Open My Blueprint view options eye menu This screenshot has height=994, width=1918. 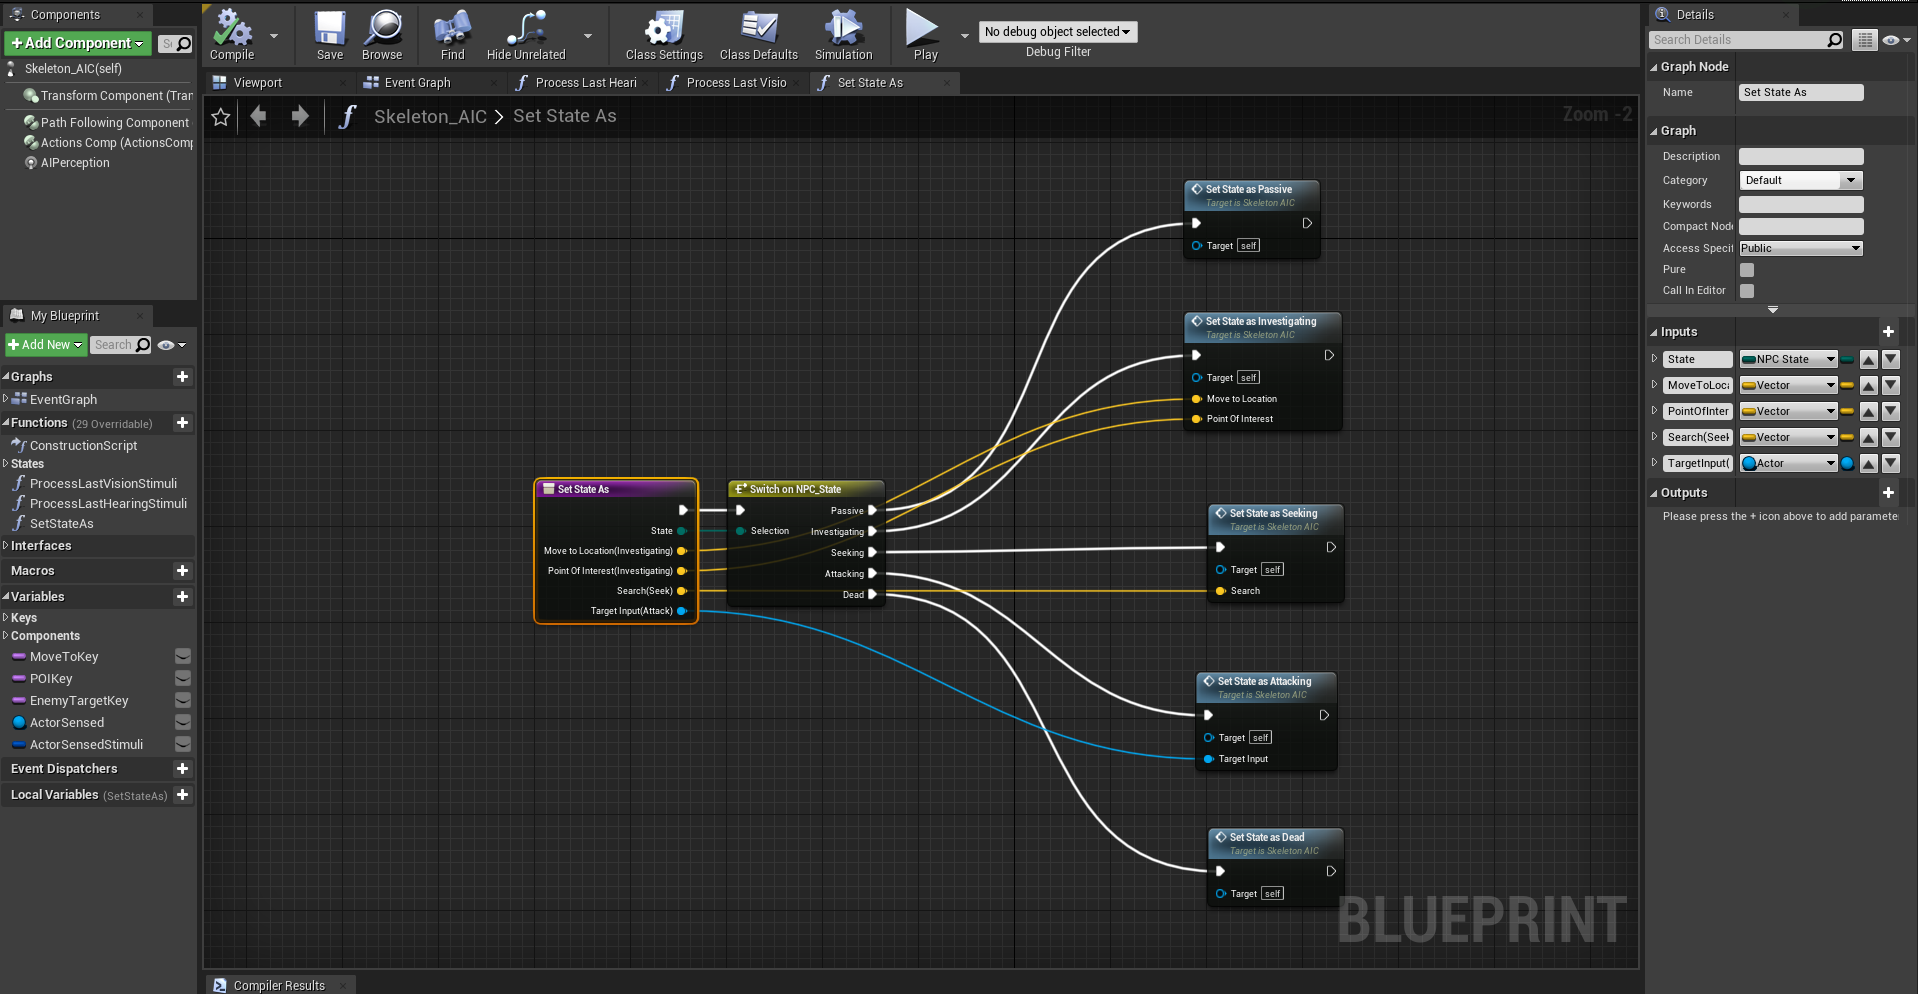(x=172, y=345)
